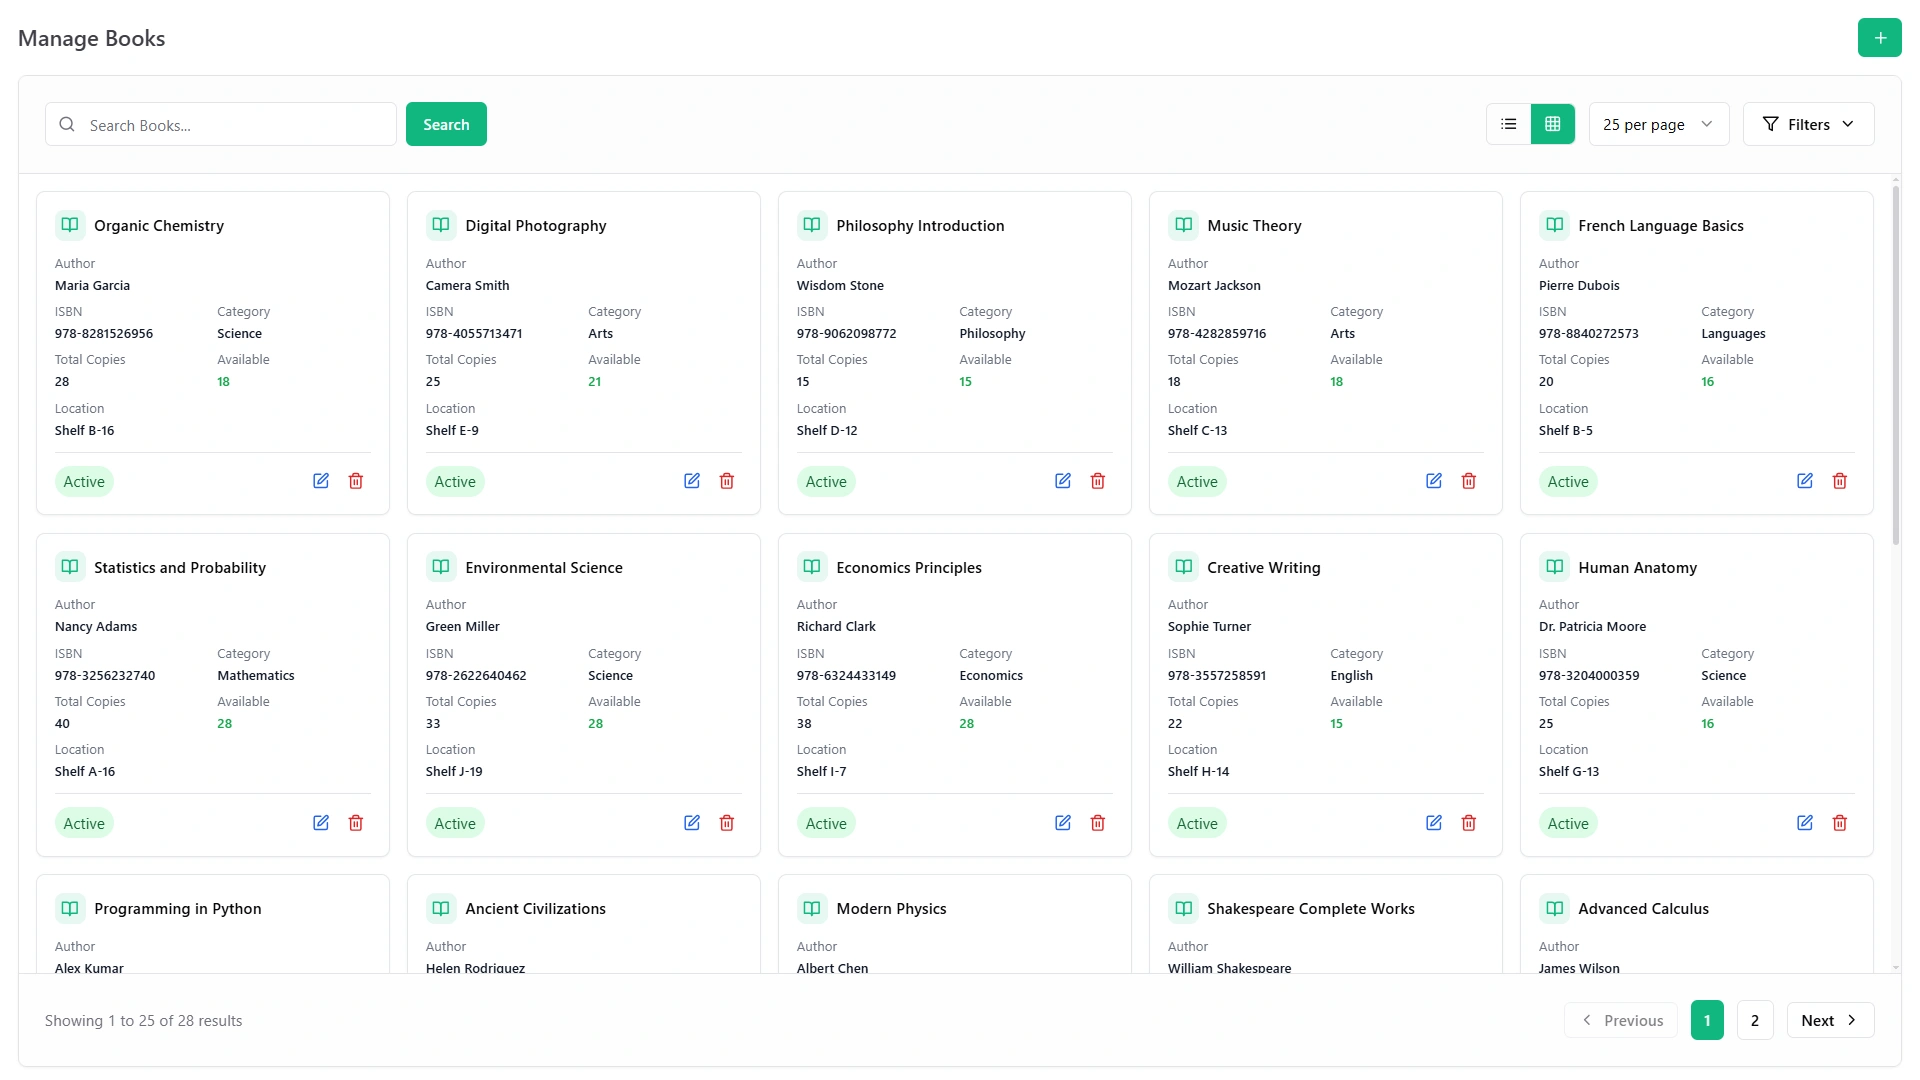Click author name Pierre Dubois
This screenshot has width=1920, height=1080.
[x=1579, y=286]
